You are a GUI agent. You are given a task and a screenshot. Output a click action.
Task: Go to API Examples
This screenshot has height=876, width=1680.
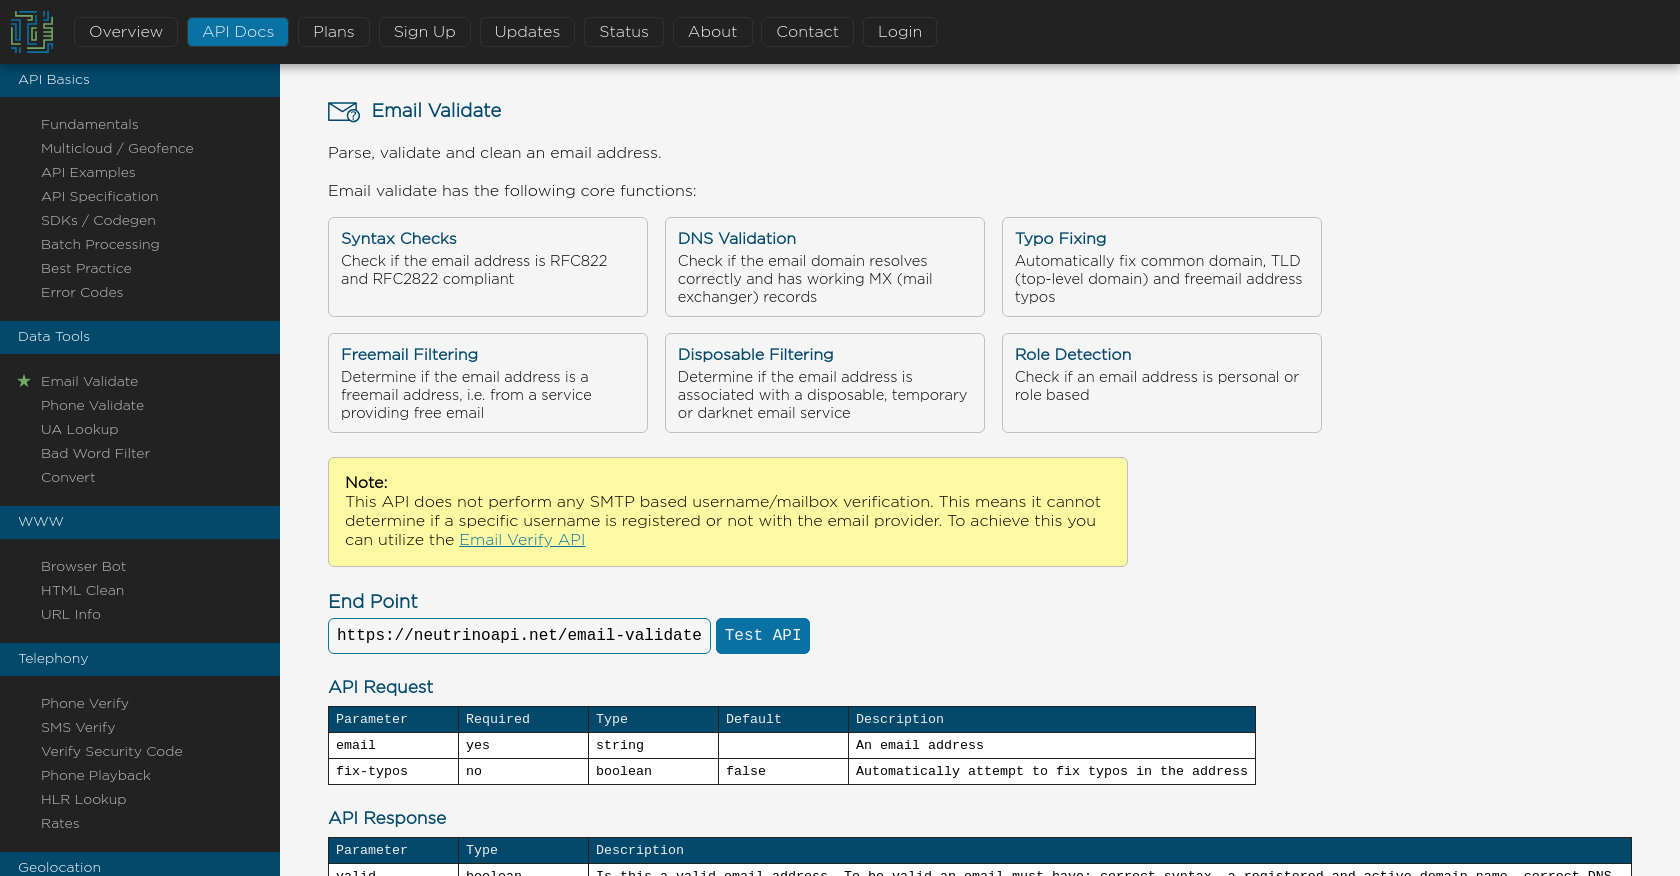coord(88,172)
